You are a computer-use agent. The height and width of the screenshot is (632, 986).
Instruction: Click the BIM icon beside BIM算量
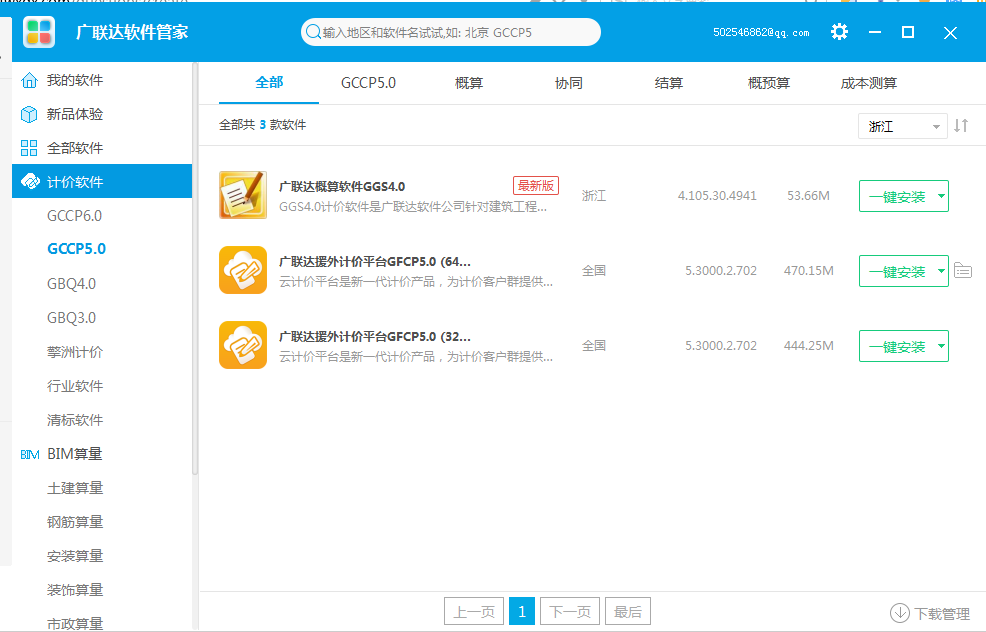click(x=30, y=454)
